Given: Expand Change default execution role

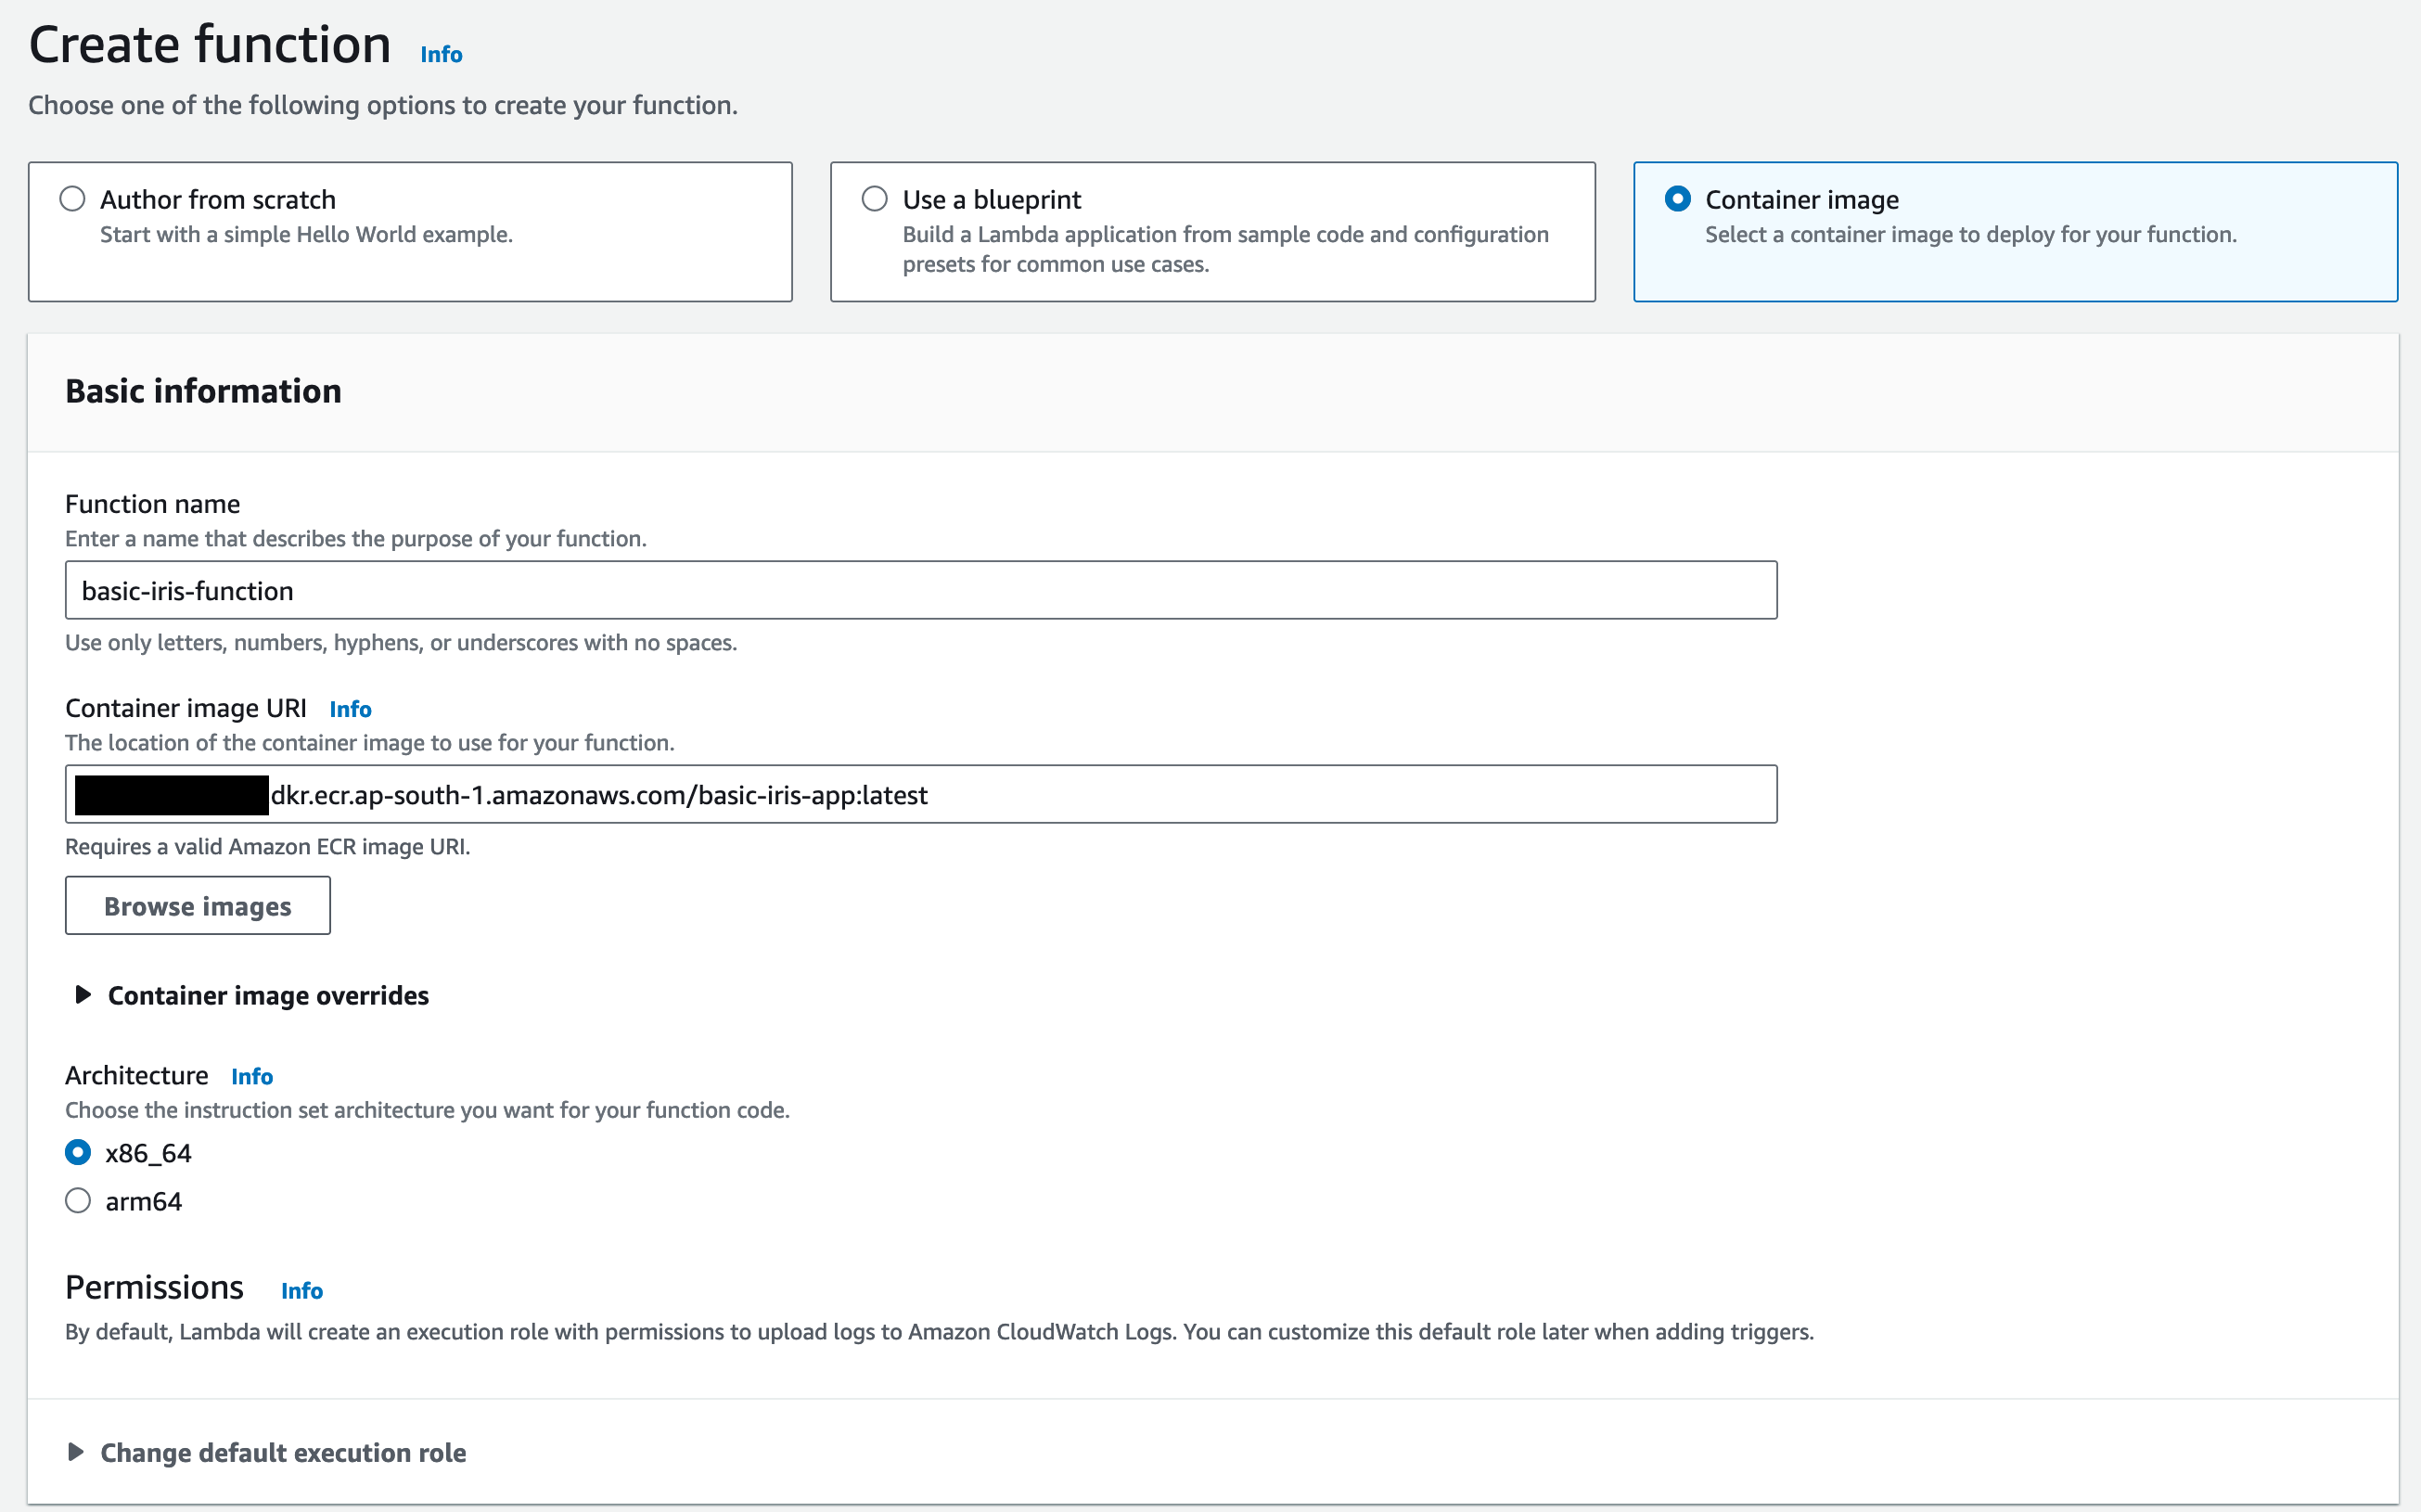Looking at the screenshot, I should coord(283,1452).
